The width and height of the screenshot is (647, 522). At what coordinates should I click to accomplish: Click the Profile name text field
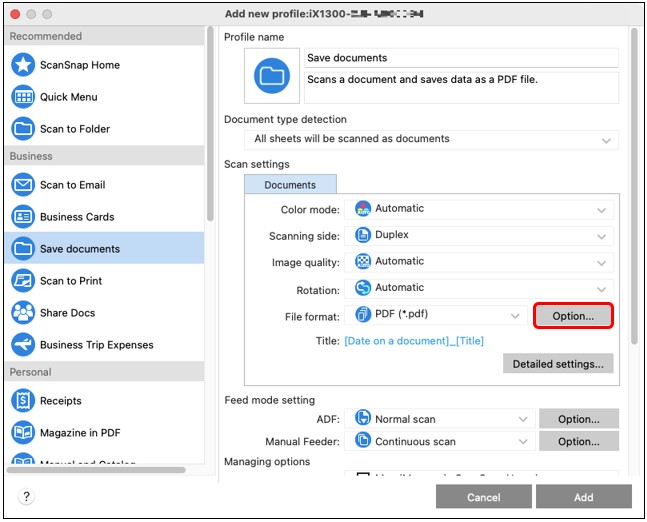(461, 58)
